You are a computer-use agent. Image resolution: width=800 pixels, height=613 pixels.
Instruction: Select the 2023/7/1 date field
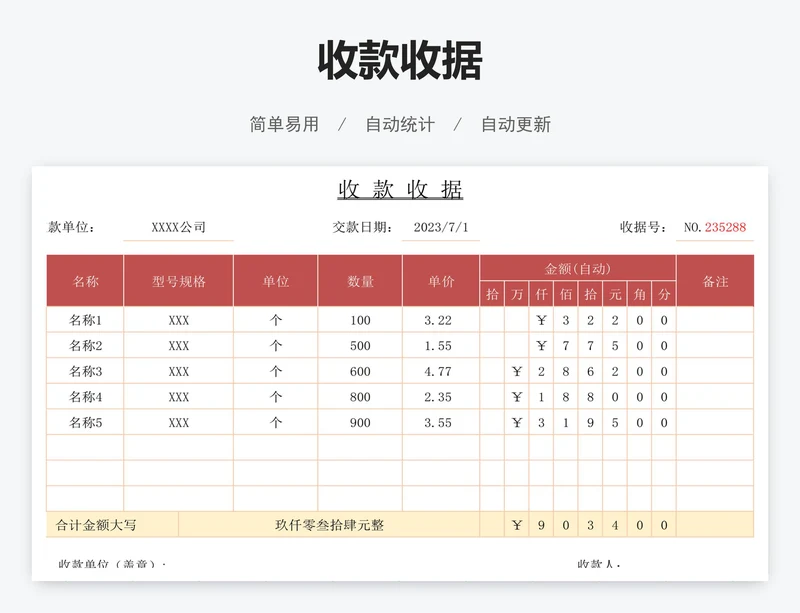click(x=441, y=227)
